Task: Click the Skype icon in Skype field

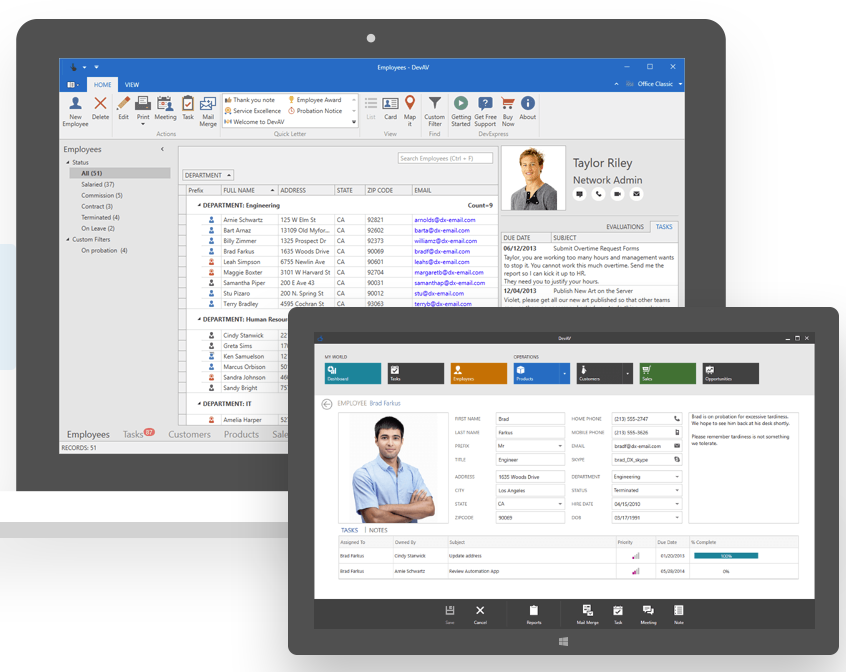Action: [x=677, y=460]
